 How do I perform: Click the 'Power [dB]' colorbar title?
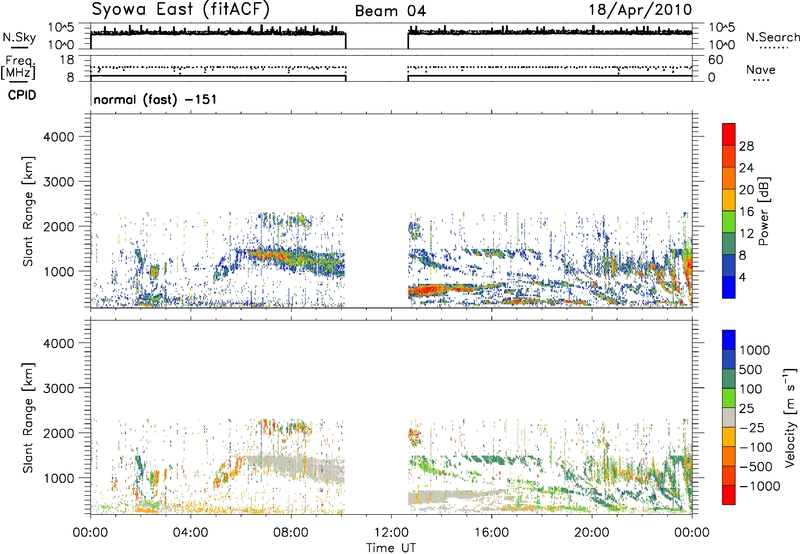763,211
